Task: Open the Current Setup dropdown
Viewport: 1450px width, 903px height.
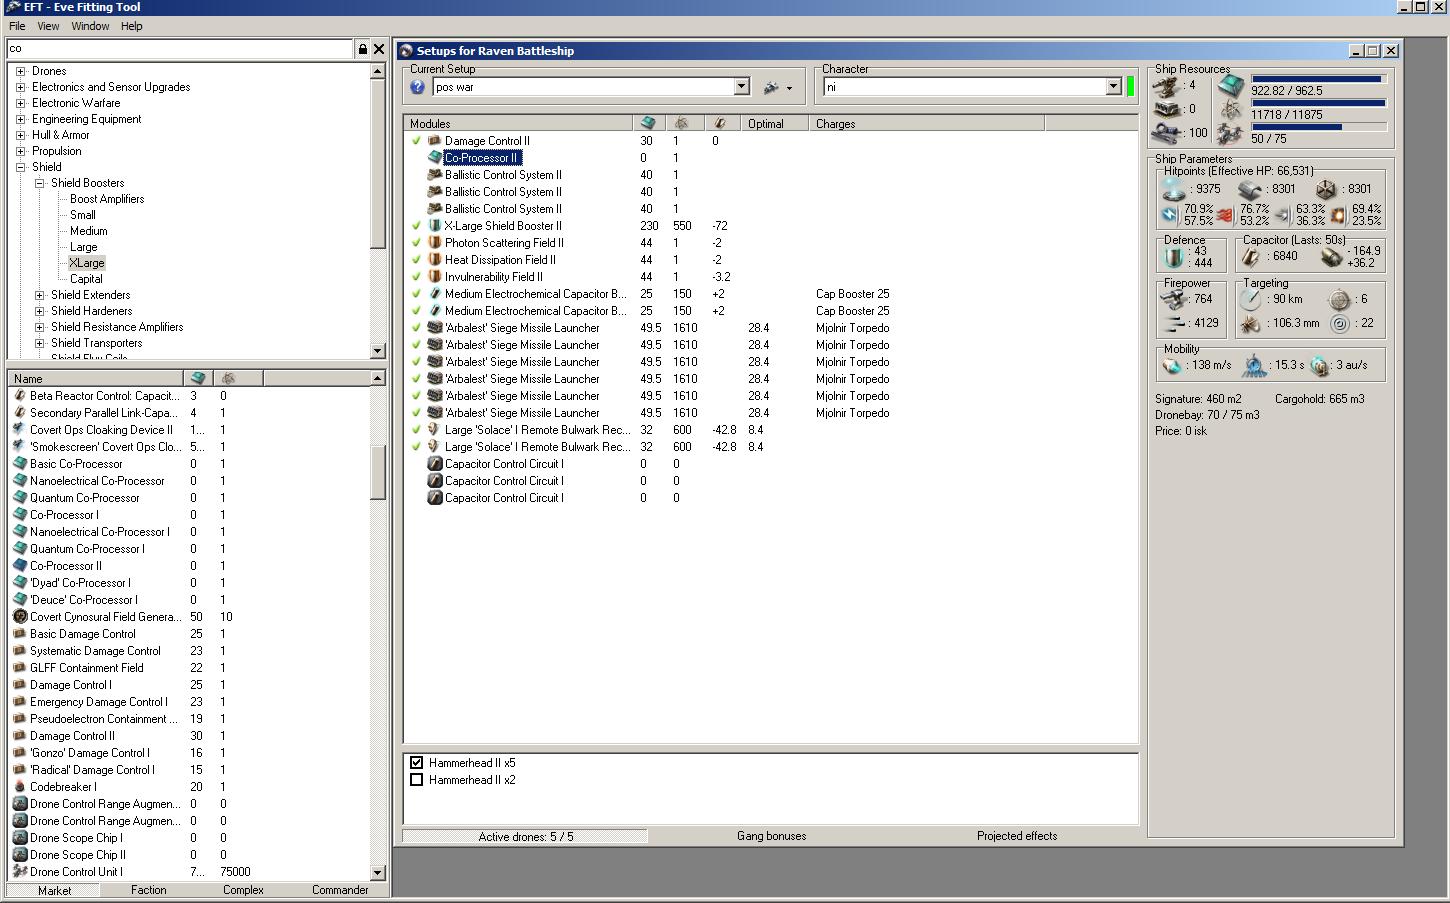Action: pos(742,87)
